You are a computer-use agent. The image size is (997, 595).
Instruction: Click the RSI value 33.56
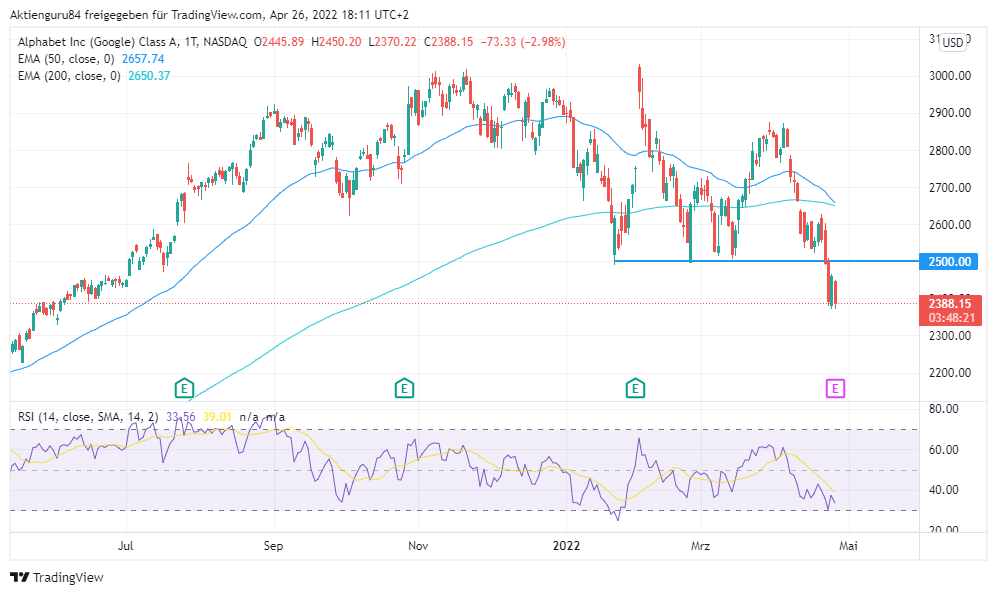181,417
